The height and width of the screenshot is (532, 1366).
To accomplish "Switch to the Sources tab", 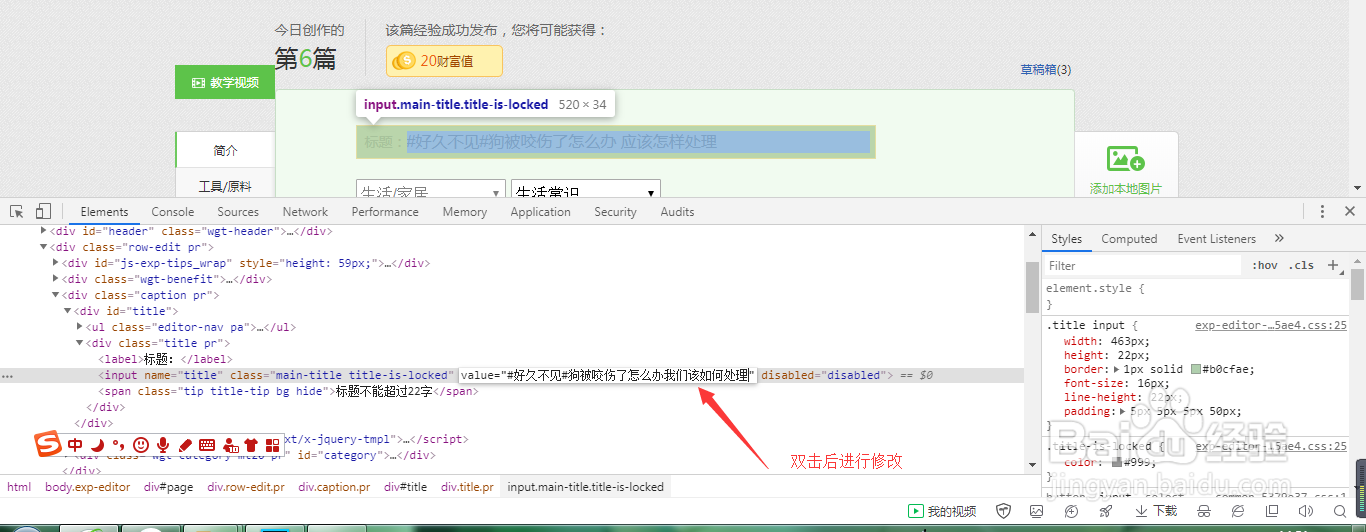I will pyautogui.click(x=238, y=212).
